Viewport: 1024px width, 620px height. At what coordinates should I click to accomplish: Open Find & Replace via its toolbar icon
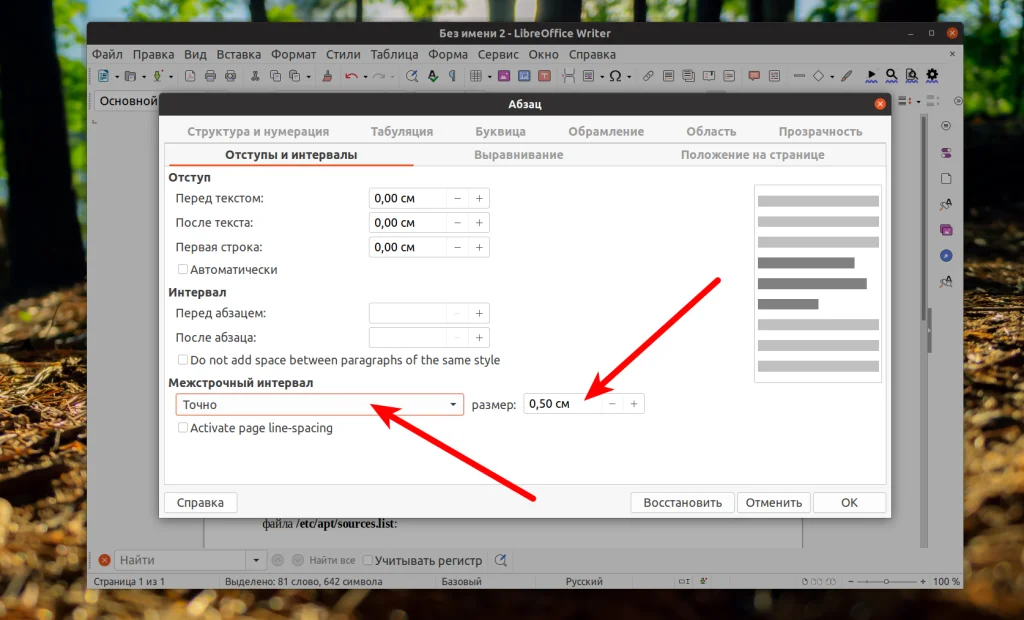coord(412,75)
